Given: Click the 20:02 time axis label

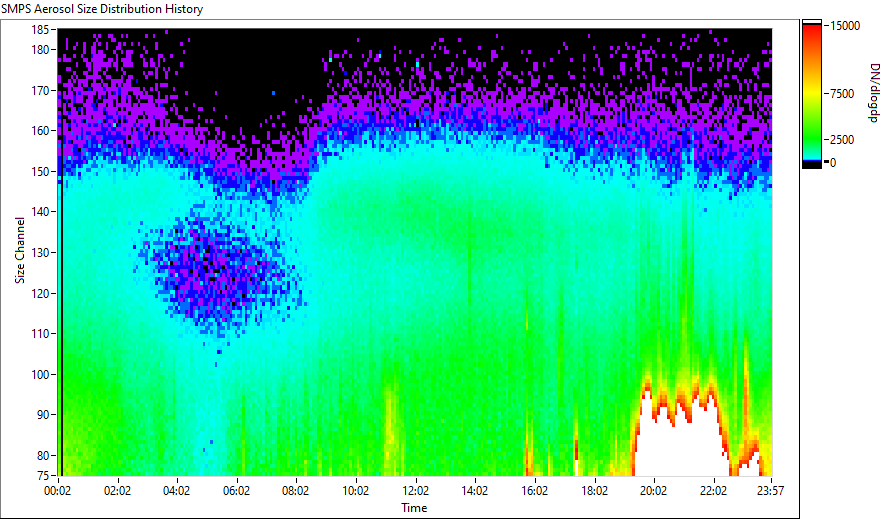Looking at the screenshot, I should click(x=653, y=491).
